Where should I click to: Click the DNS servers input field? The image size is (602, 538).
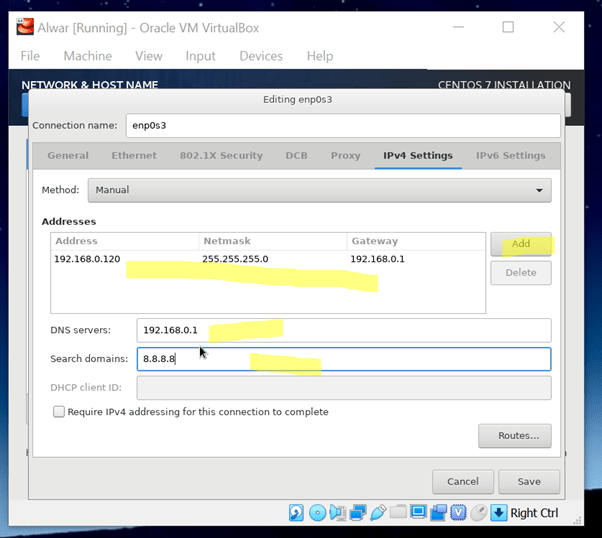point(343,330)
